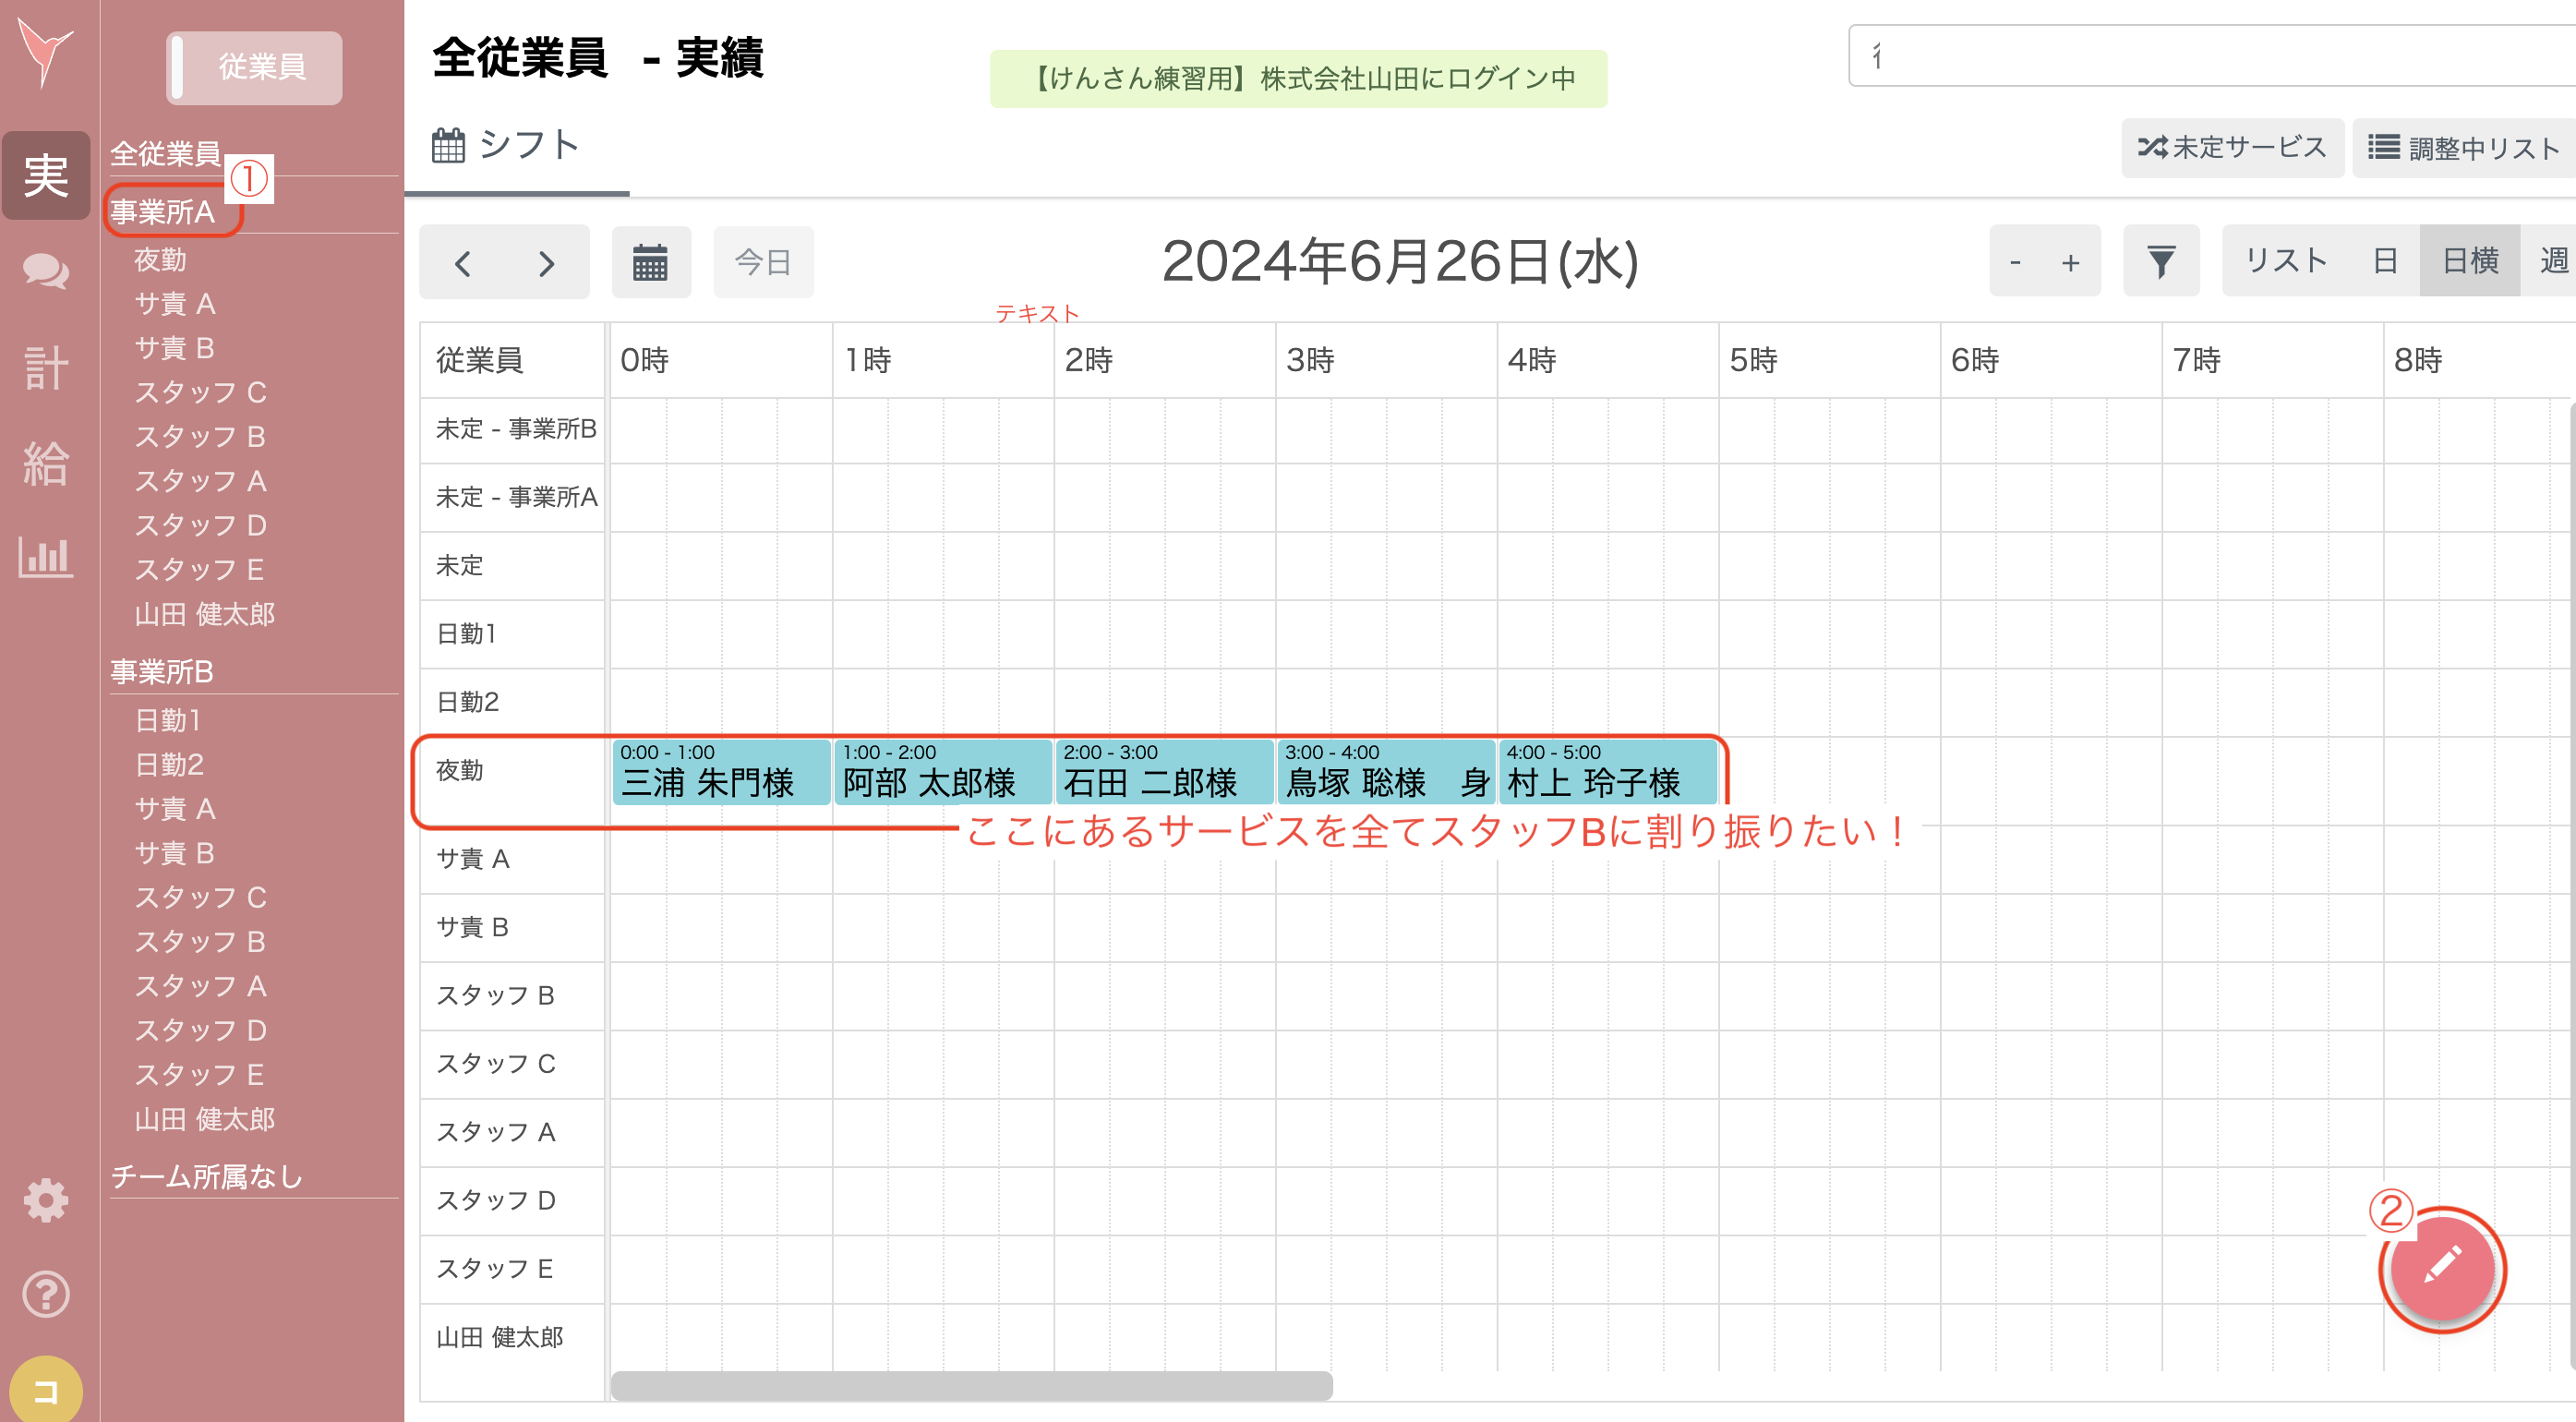Image resolution: width=2576 pixels, height=1422 pixels.
Task: Open the 未定サービス list
Action: point(2232,147)
